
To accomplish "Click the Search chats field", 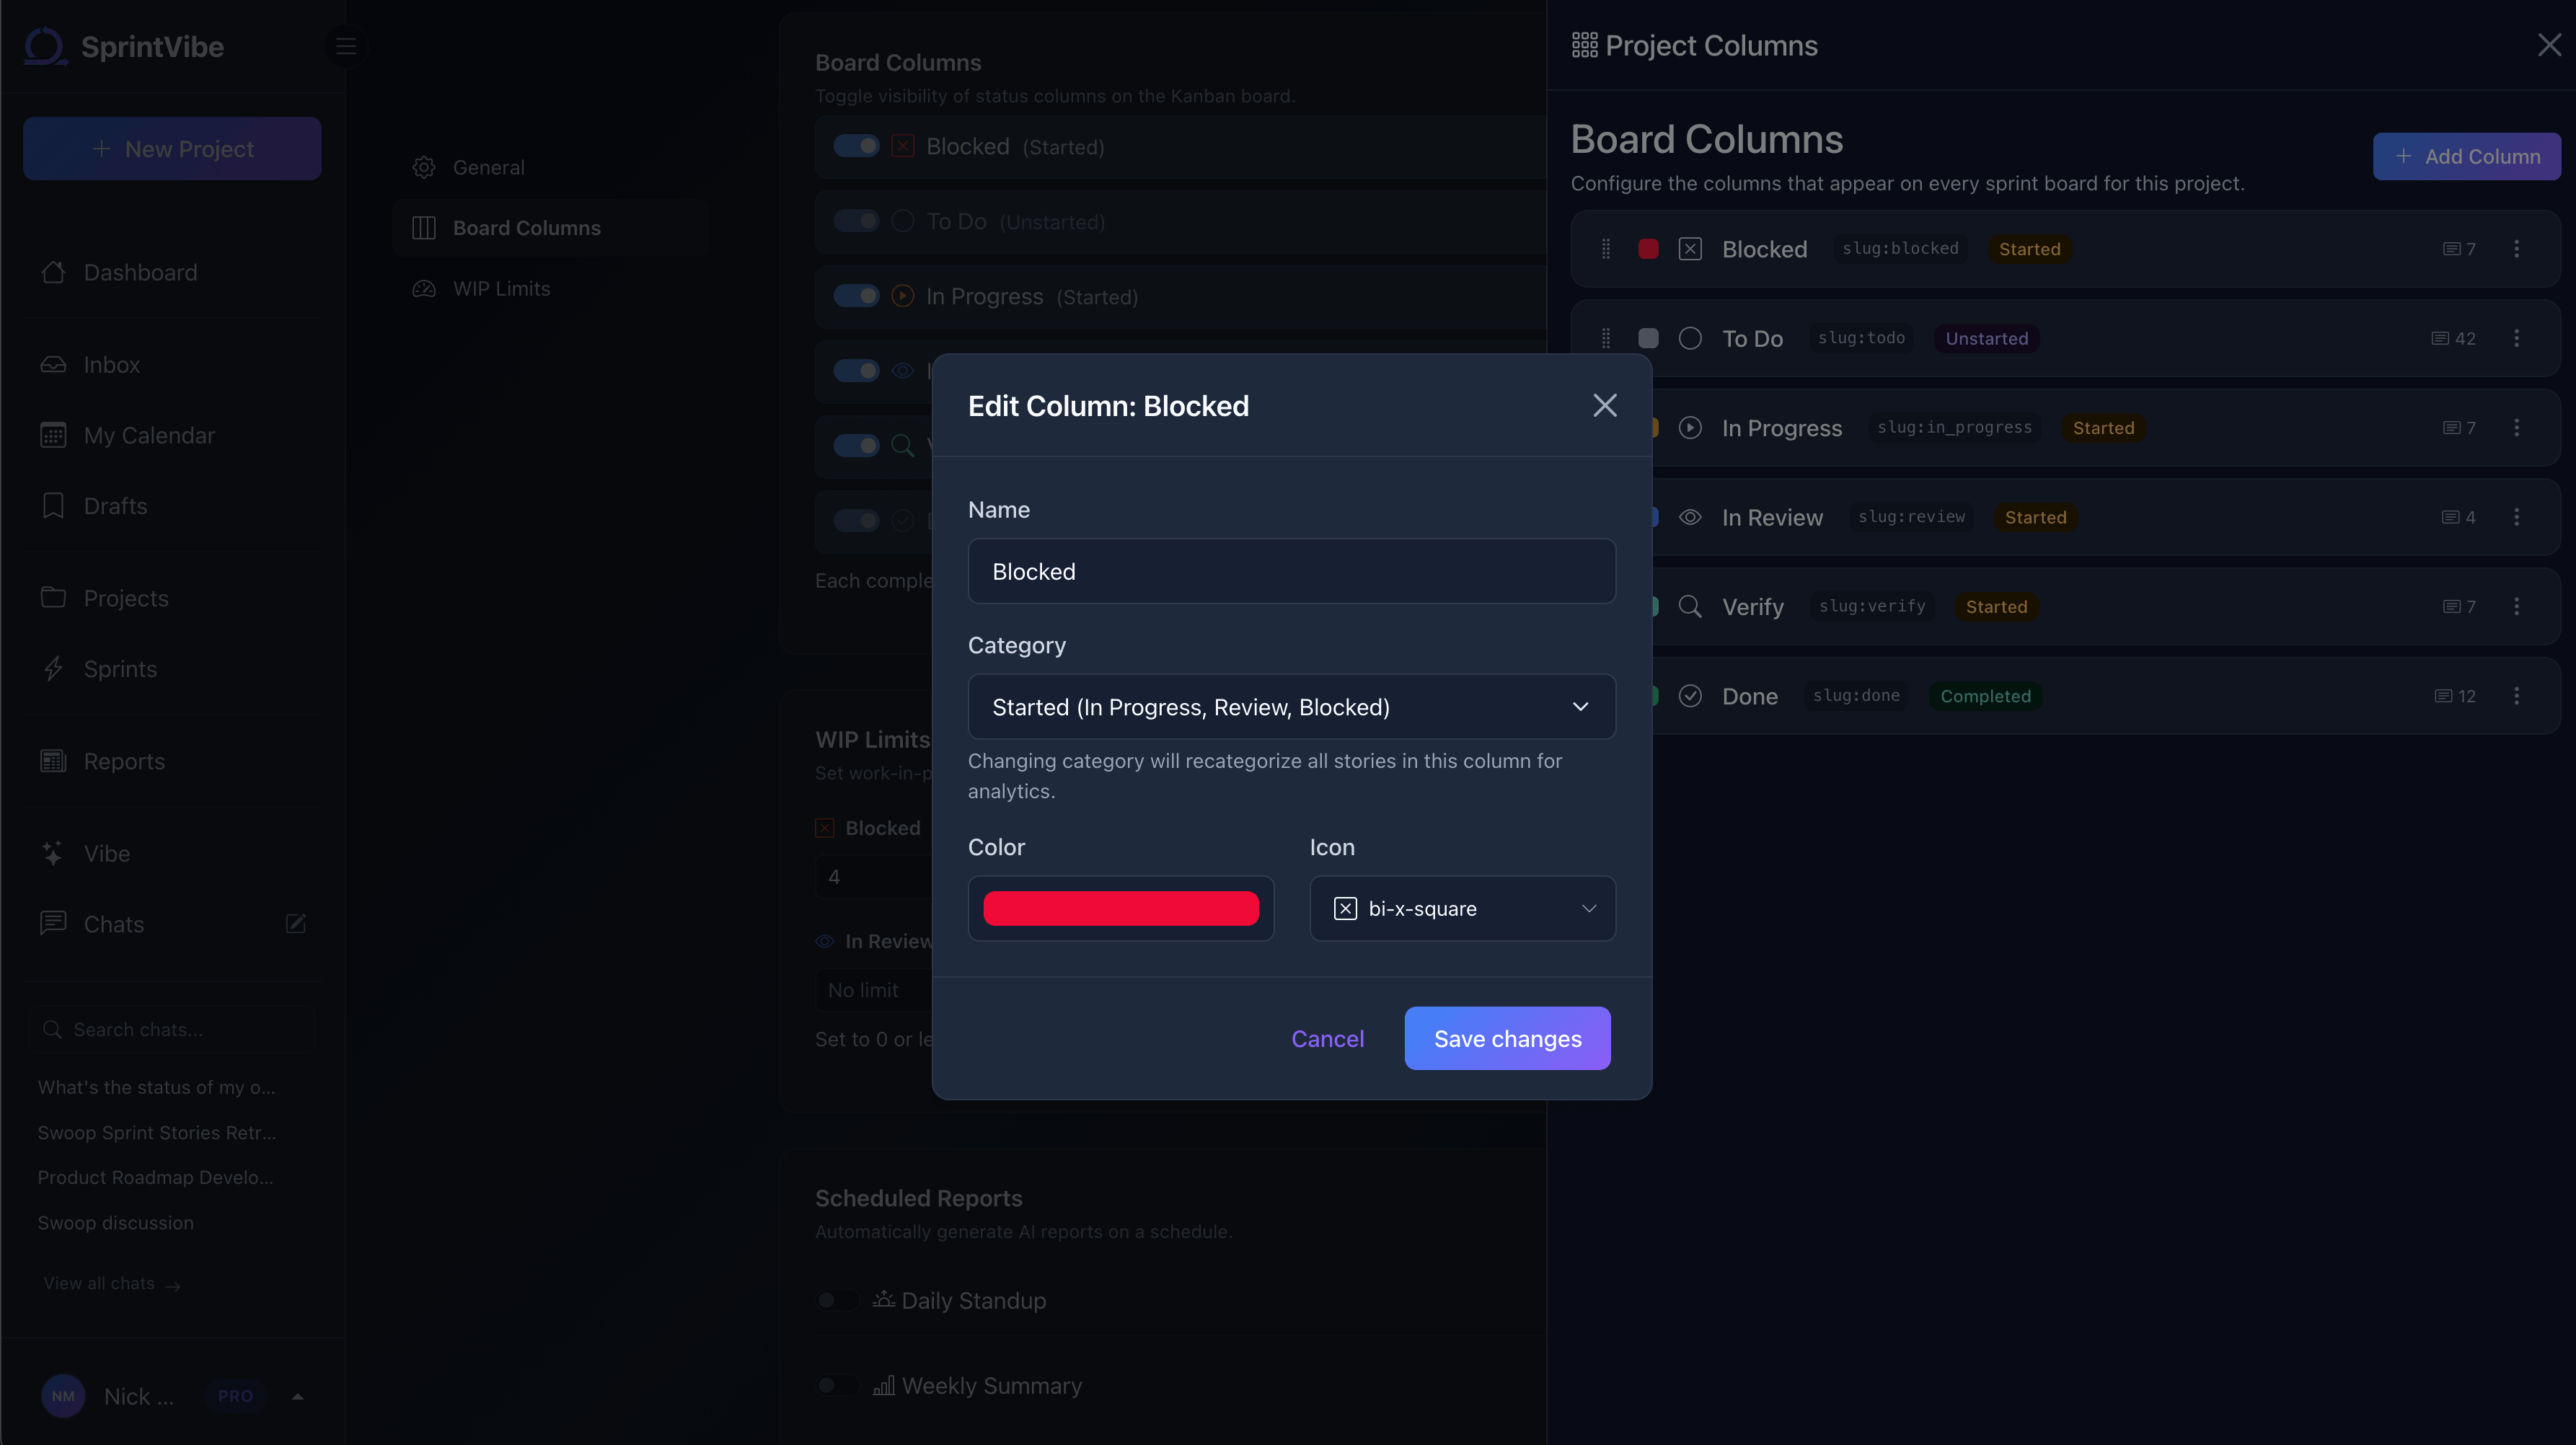I will pyautogui.click(x=172, y=1029).
